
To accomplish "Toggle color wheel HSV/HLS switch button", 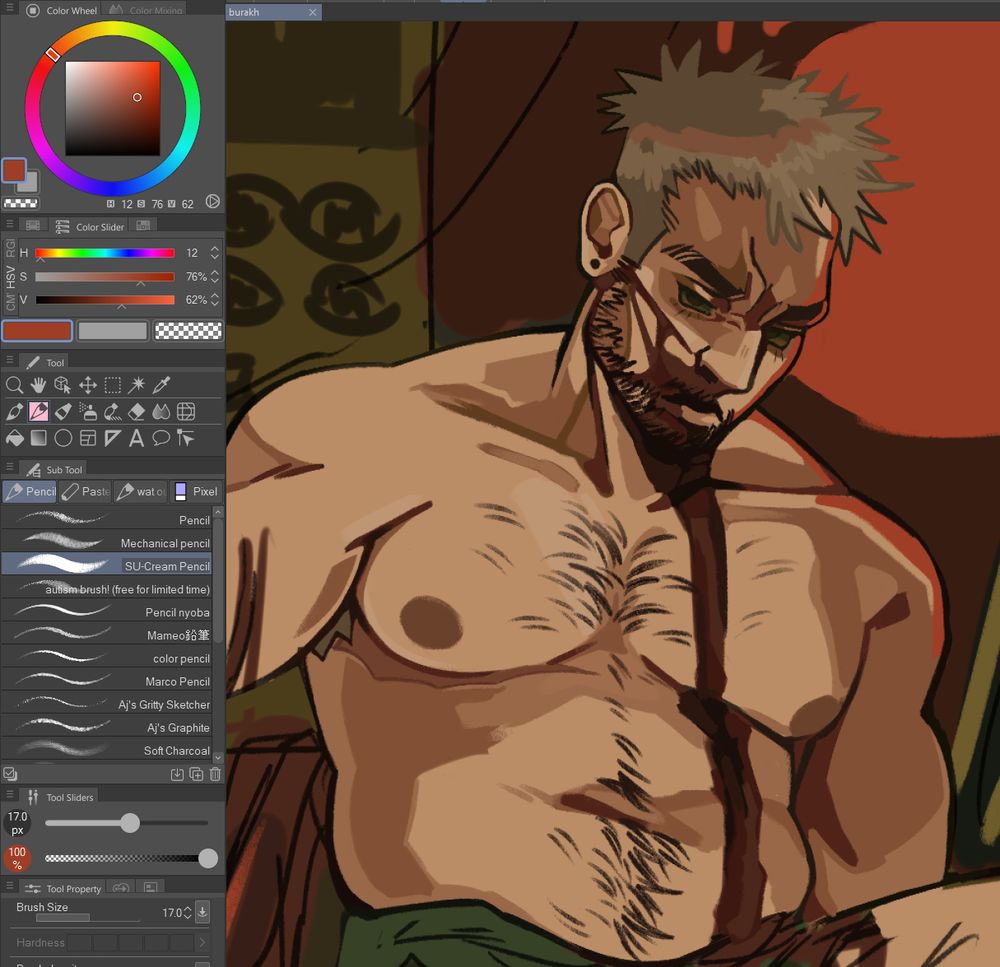I will 212,202.
